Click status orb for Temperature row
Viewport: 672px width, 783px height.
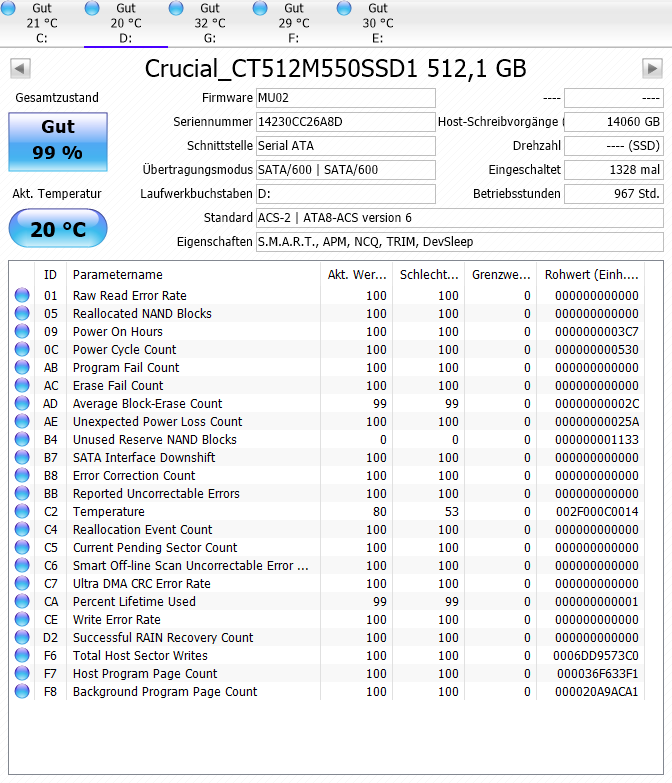point(22,511)
